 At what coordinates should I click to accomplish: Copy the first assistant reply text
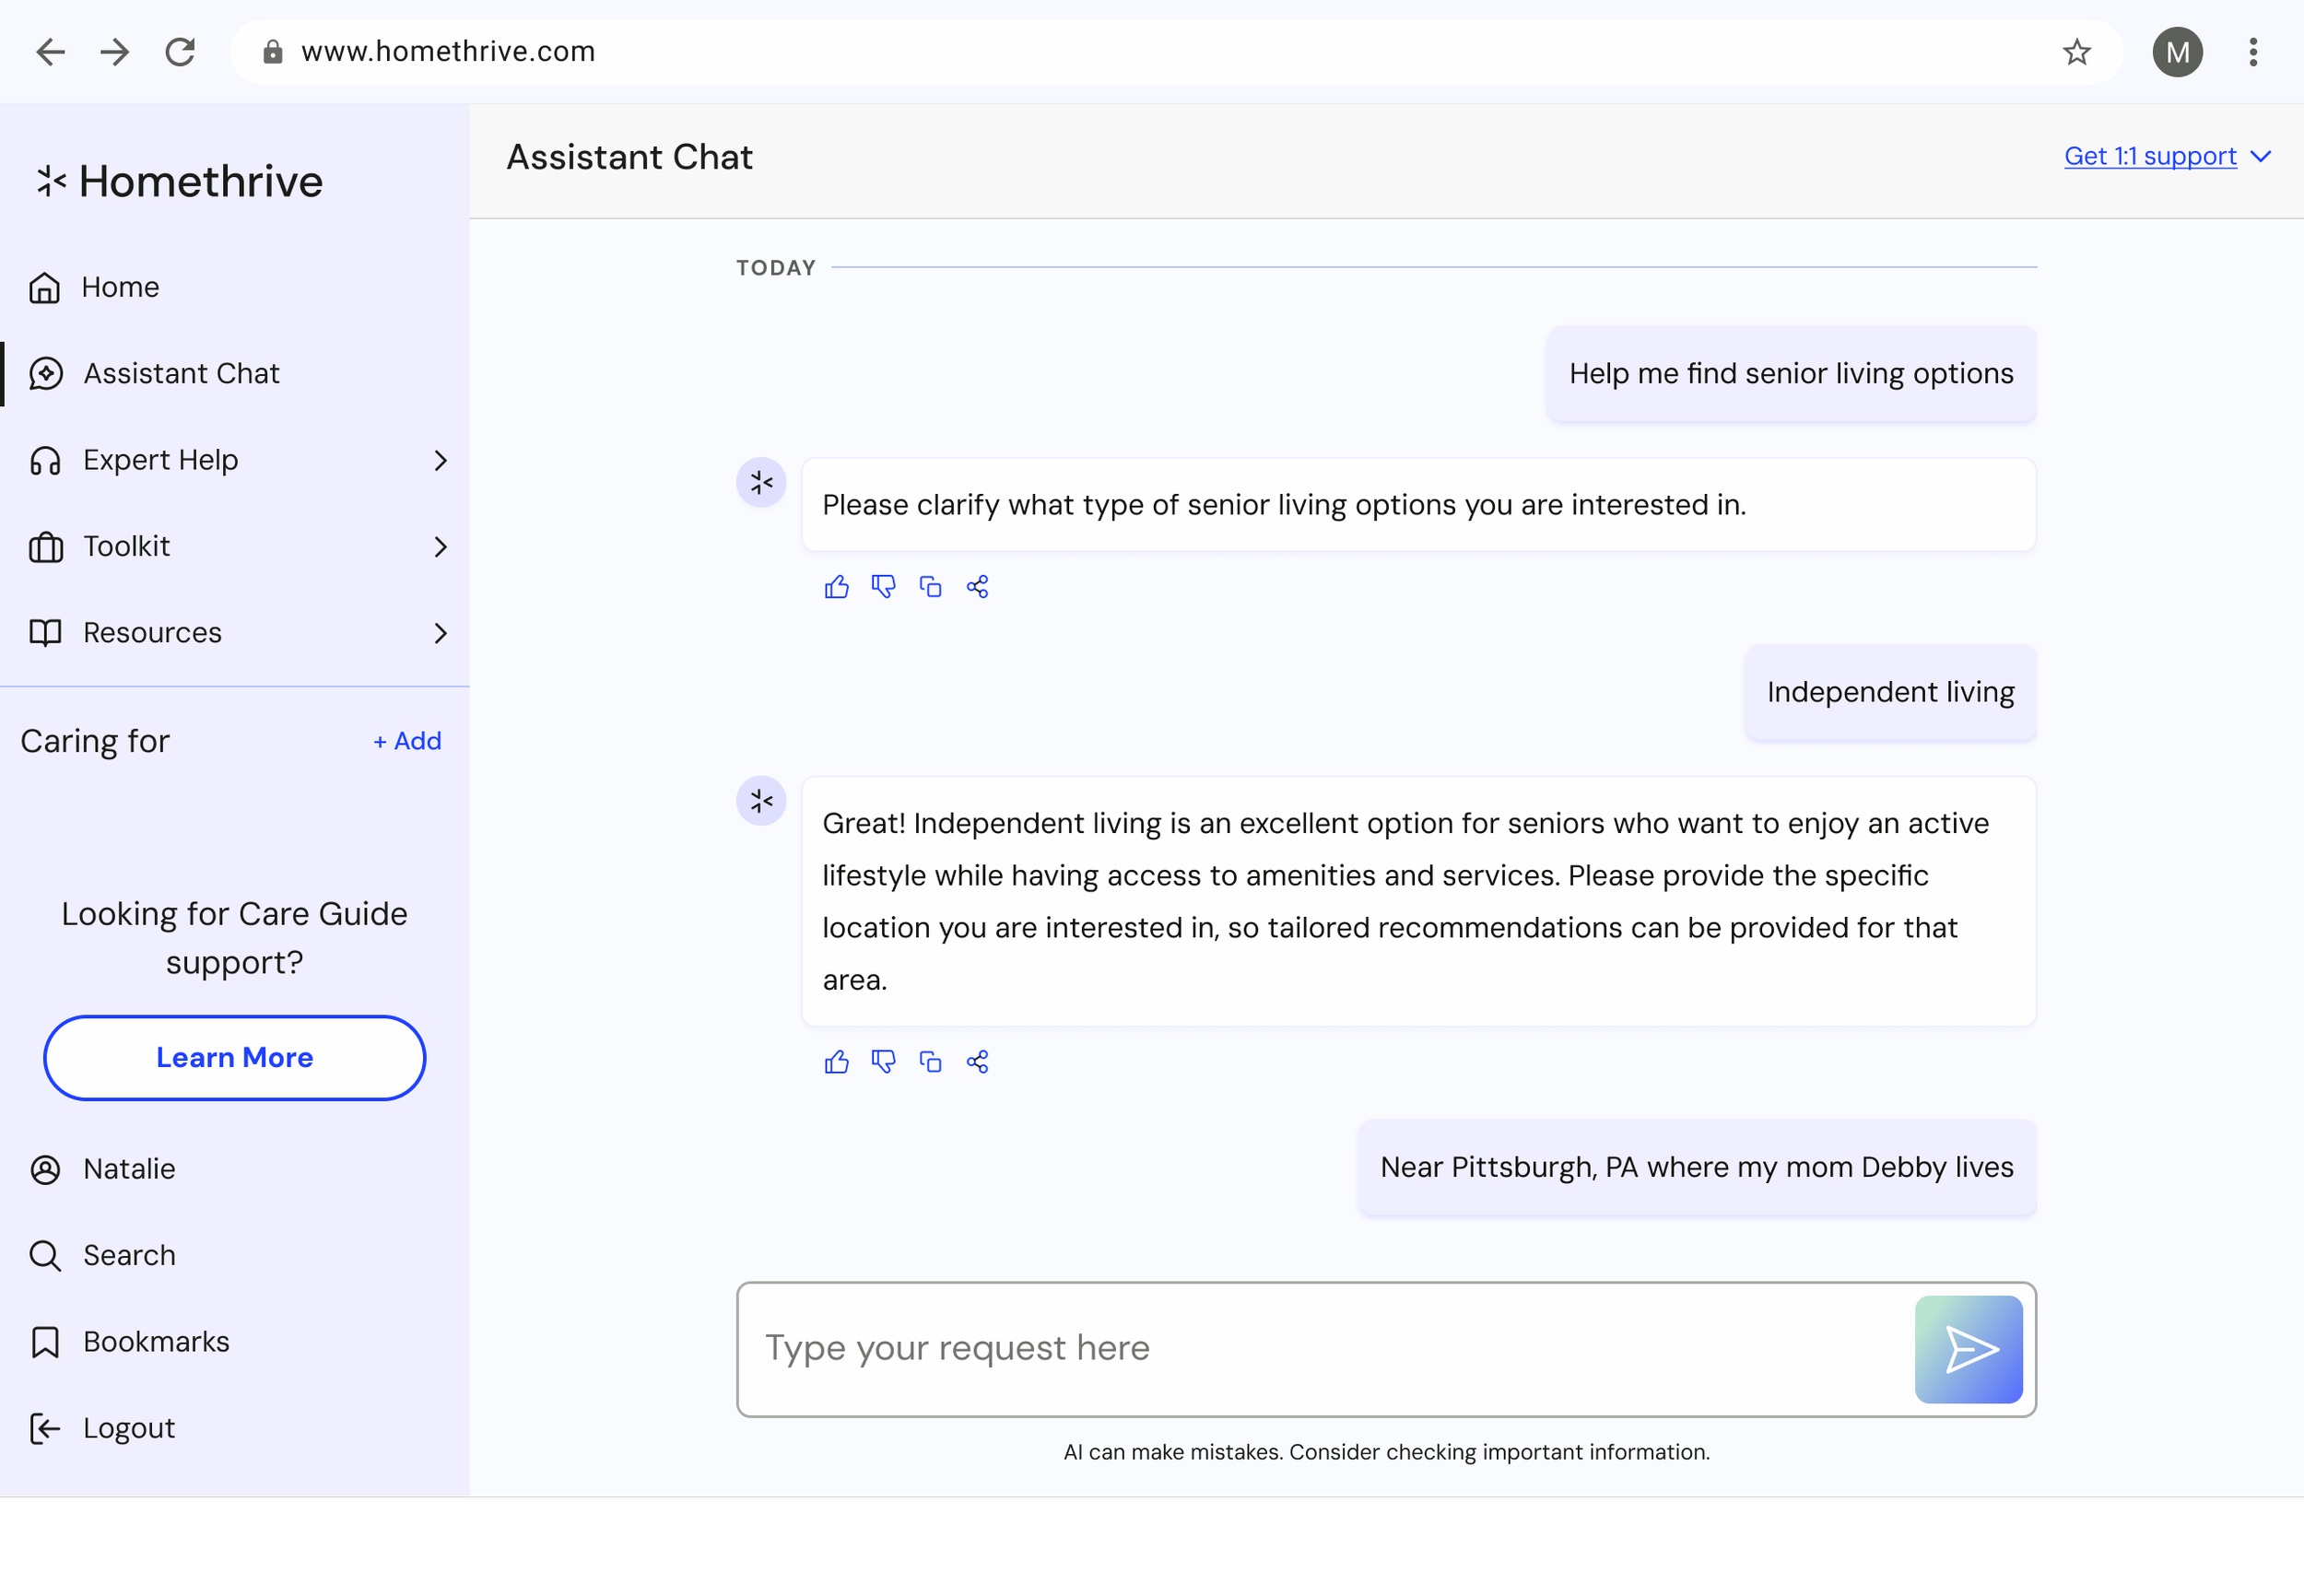coord(930,586)
